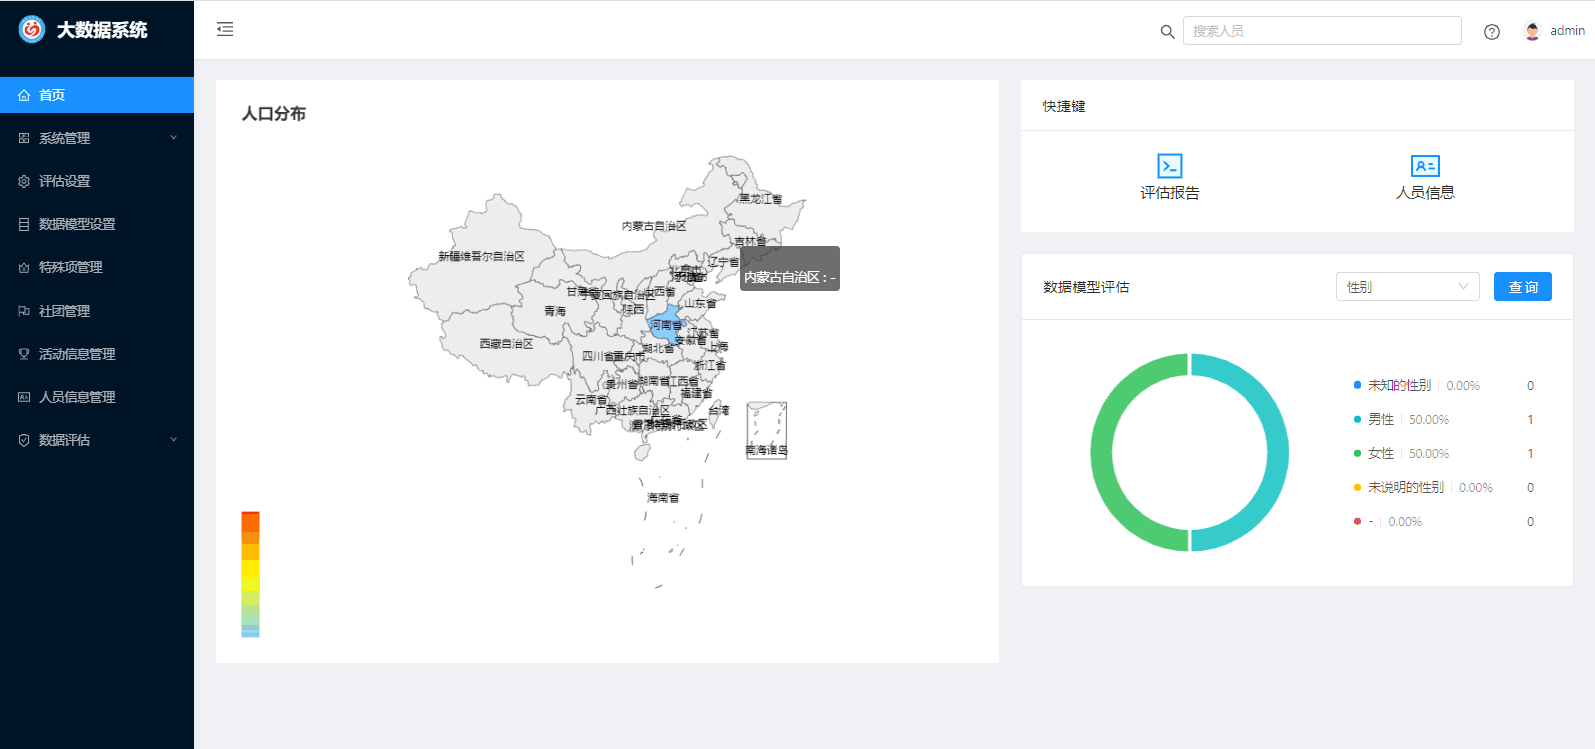Screen dimensions: 1595x749
Task: Open the 评估报告 shortcut icon
Action: (1169, 166)
